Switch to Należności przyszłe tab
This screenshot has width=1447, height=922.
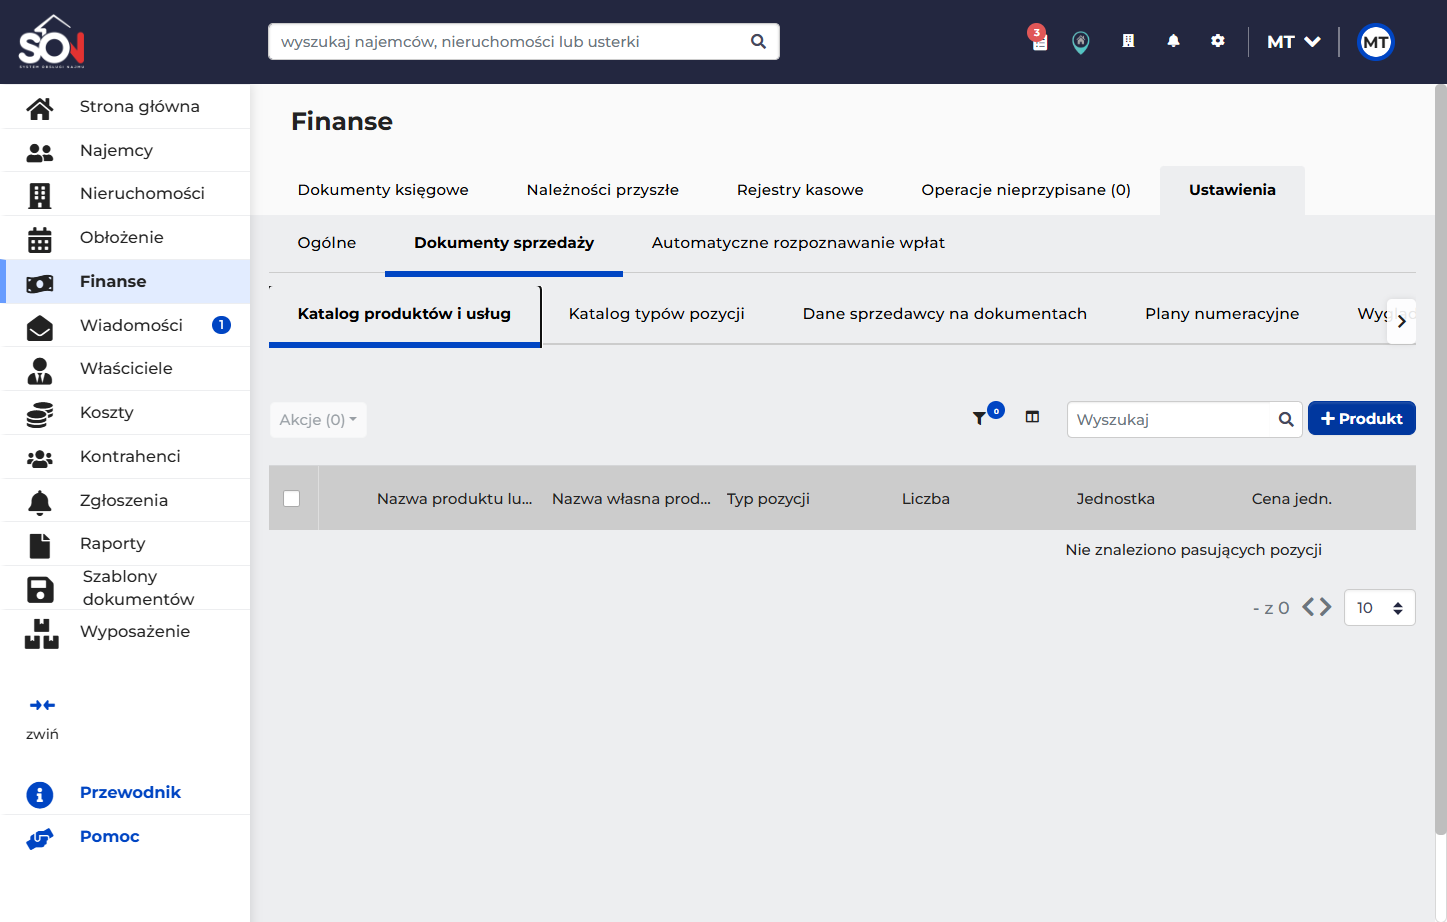click(x=603, y=190)
